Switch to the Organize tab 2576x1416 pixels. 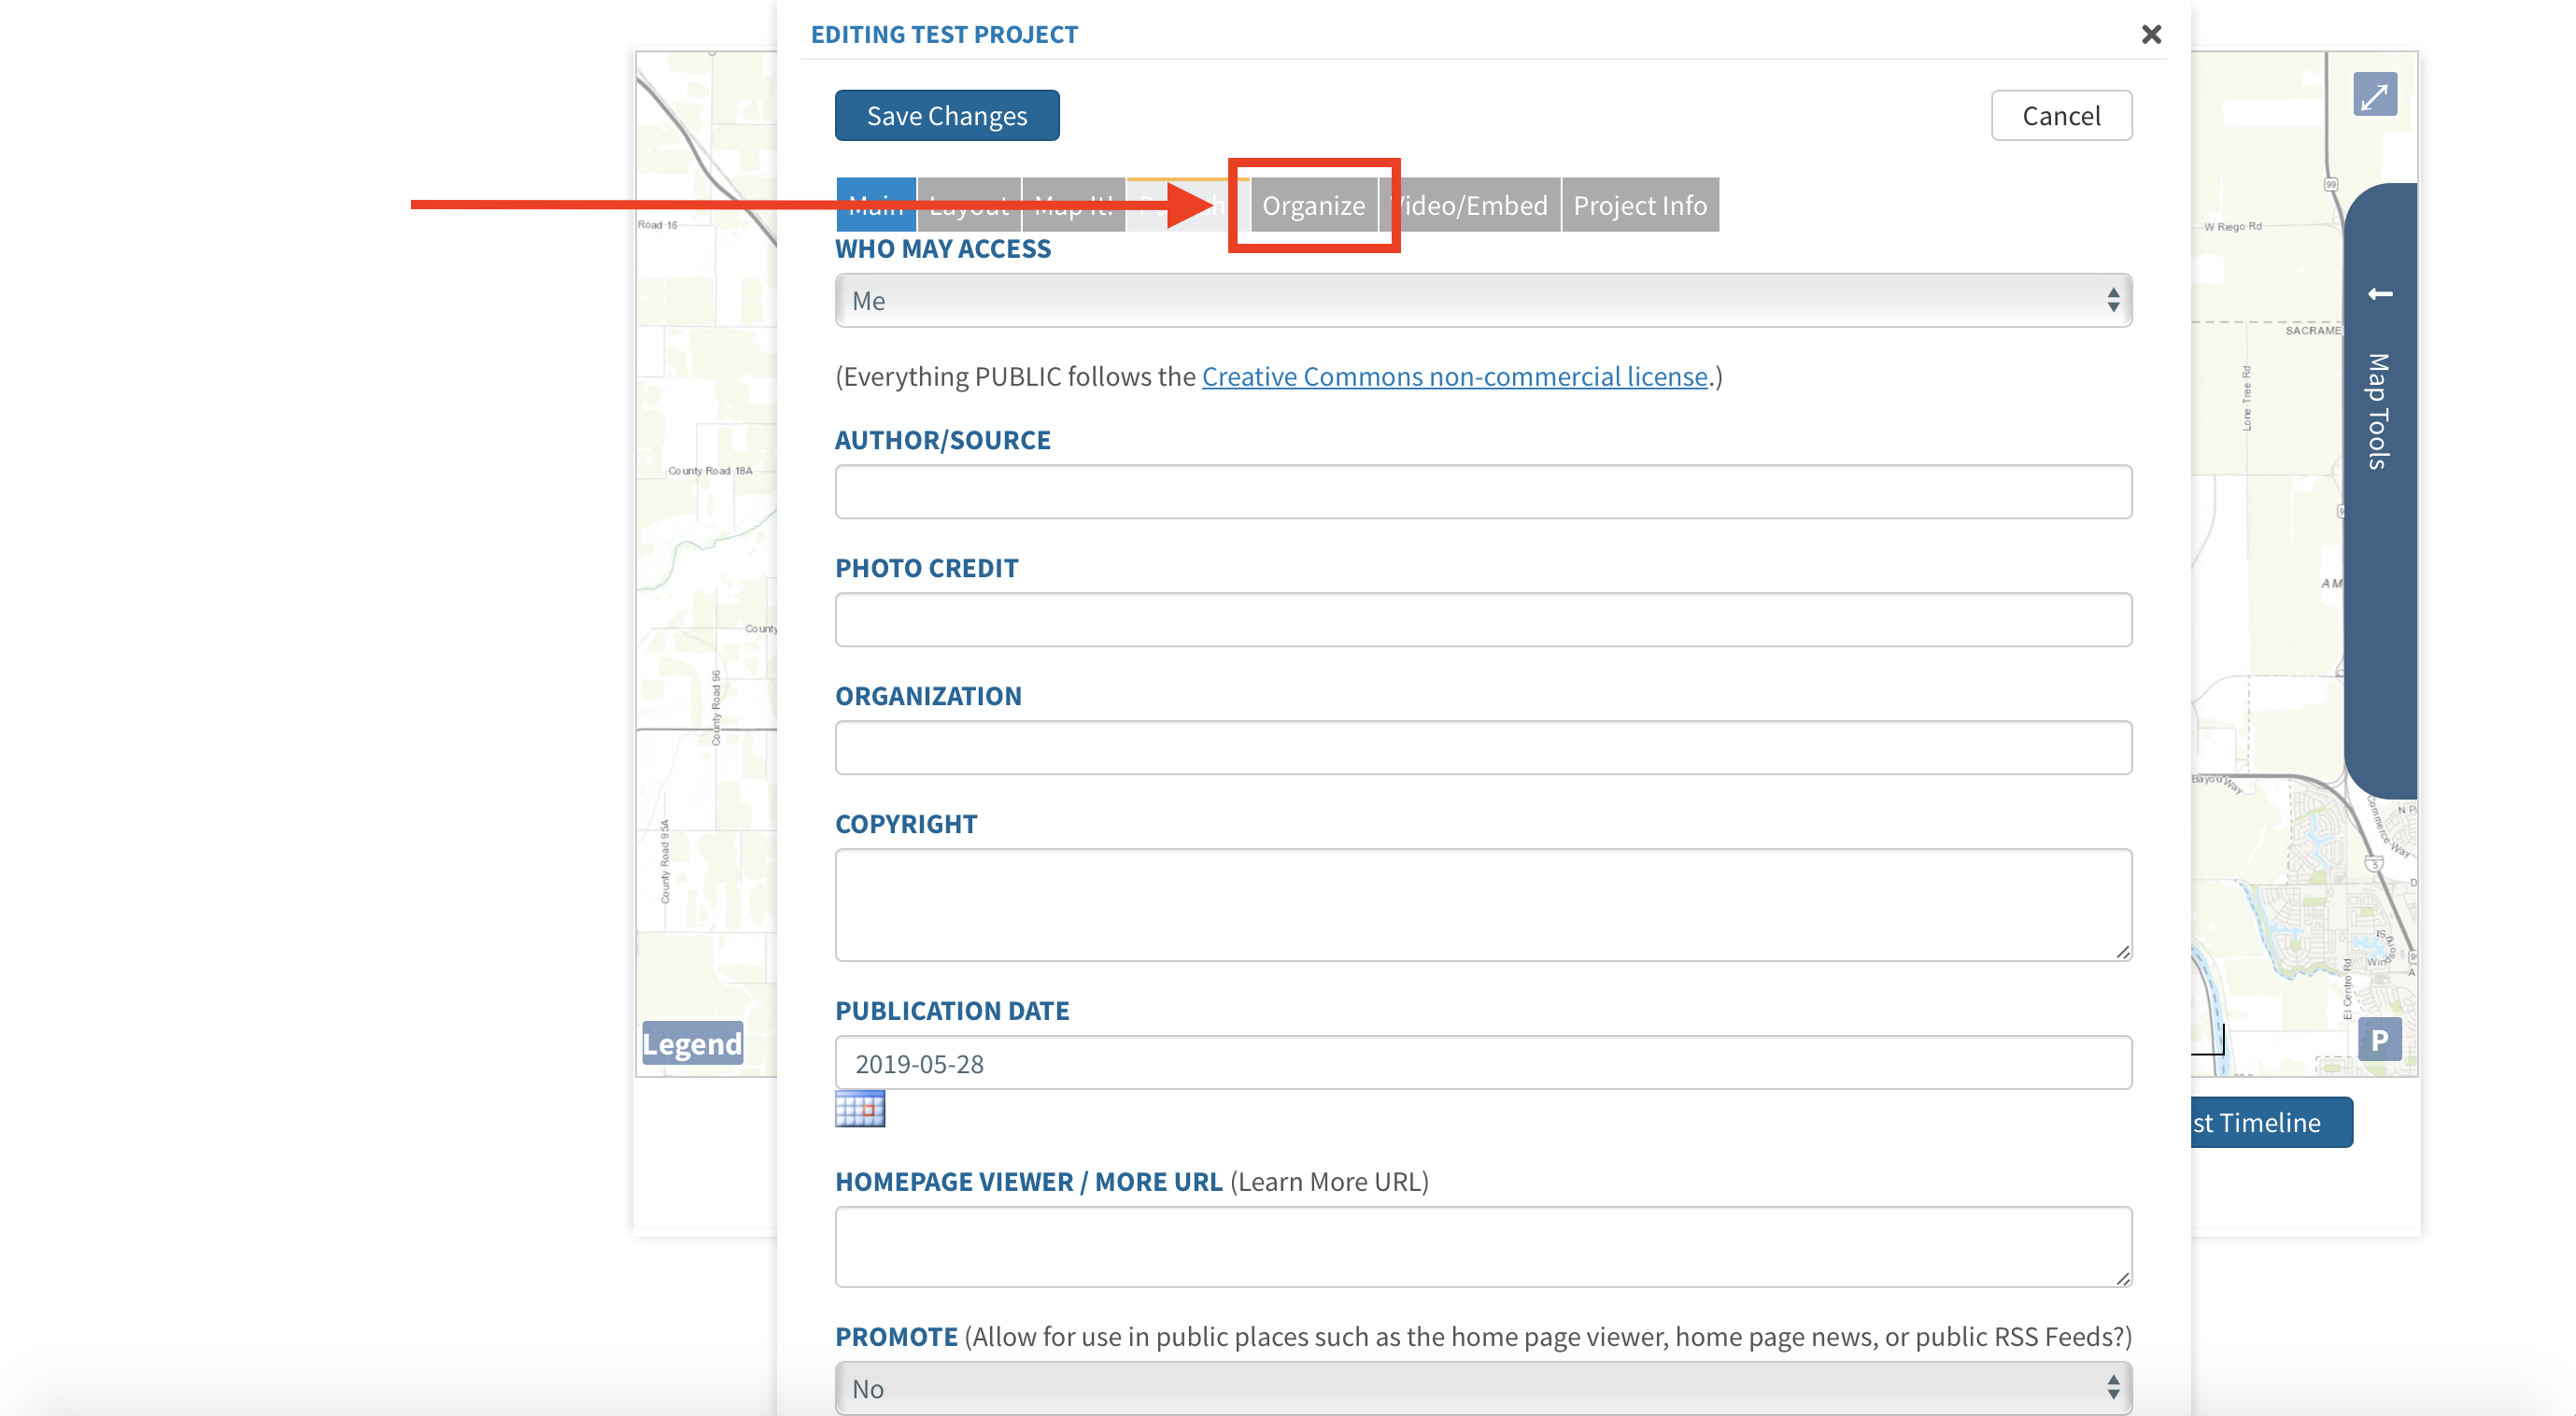click(1313, 205)
